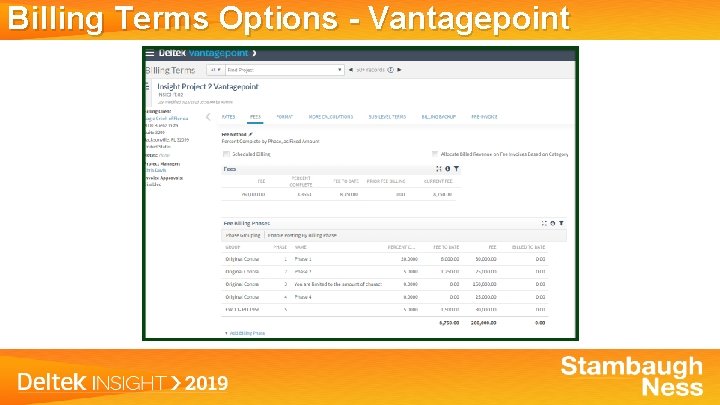Open the billing client link in left panel

(167, 118)
